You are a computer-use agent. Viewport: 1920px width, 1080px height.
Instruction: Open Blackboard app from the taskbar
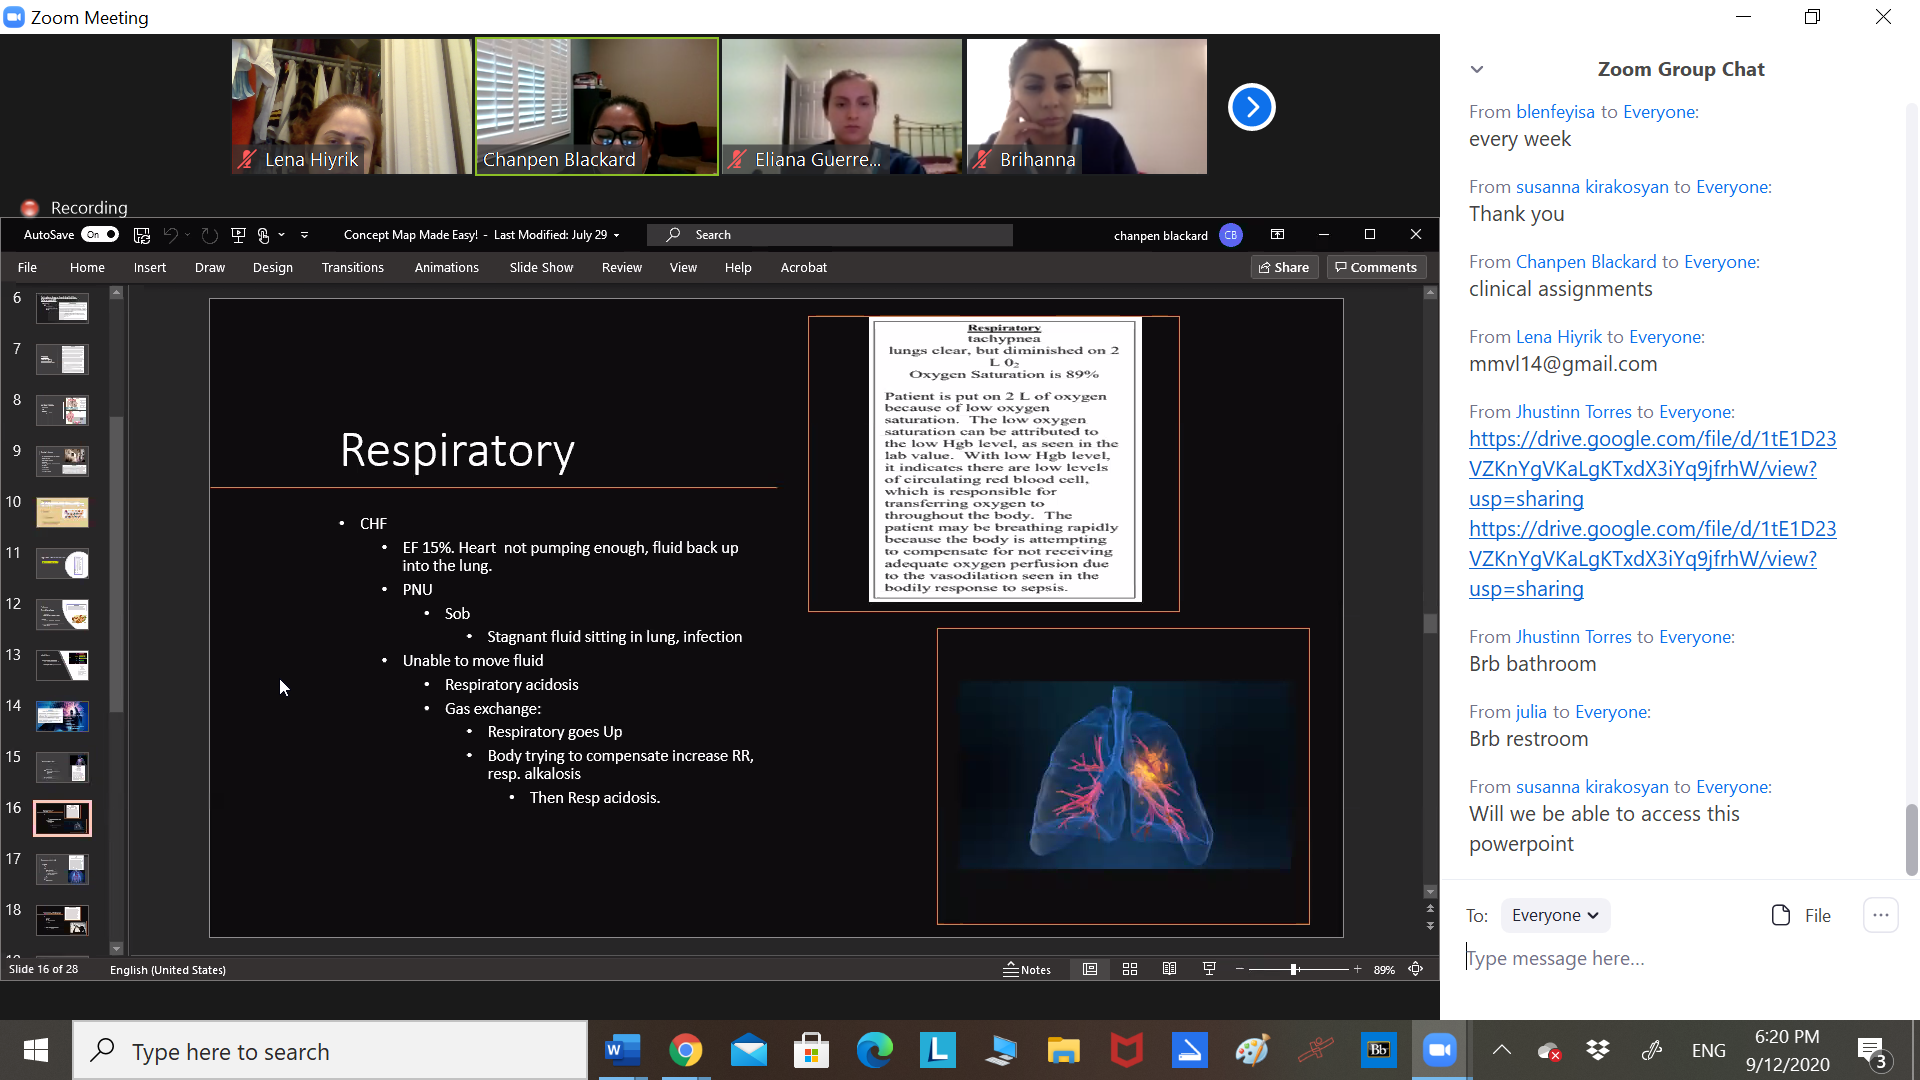(x=1378, y=1050)
